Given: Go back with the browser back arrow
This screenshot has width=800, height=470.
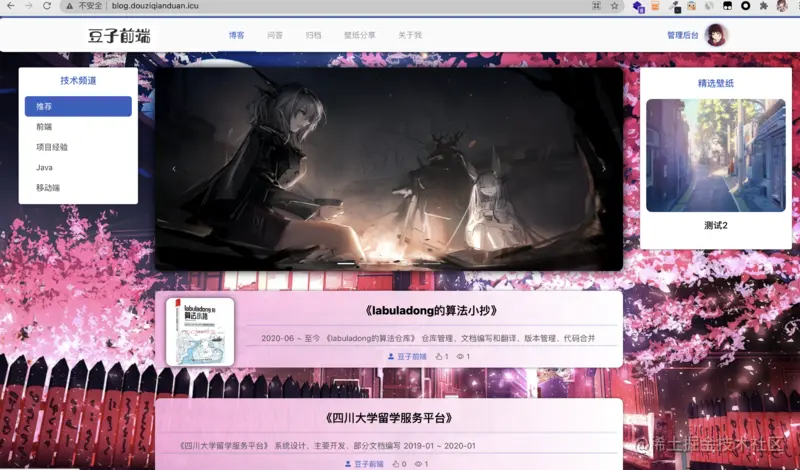Looking at the screenshot, I should tap(10, 6).
